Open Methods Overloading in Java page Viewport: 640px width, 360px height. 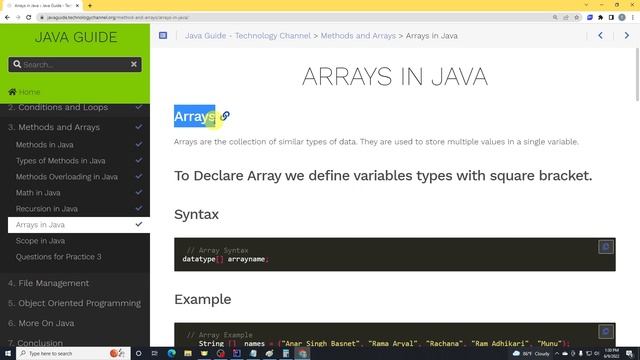[x=67, y=176]
